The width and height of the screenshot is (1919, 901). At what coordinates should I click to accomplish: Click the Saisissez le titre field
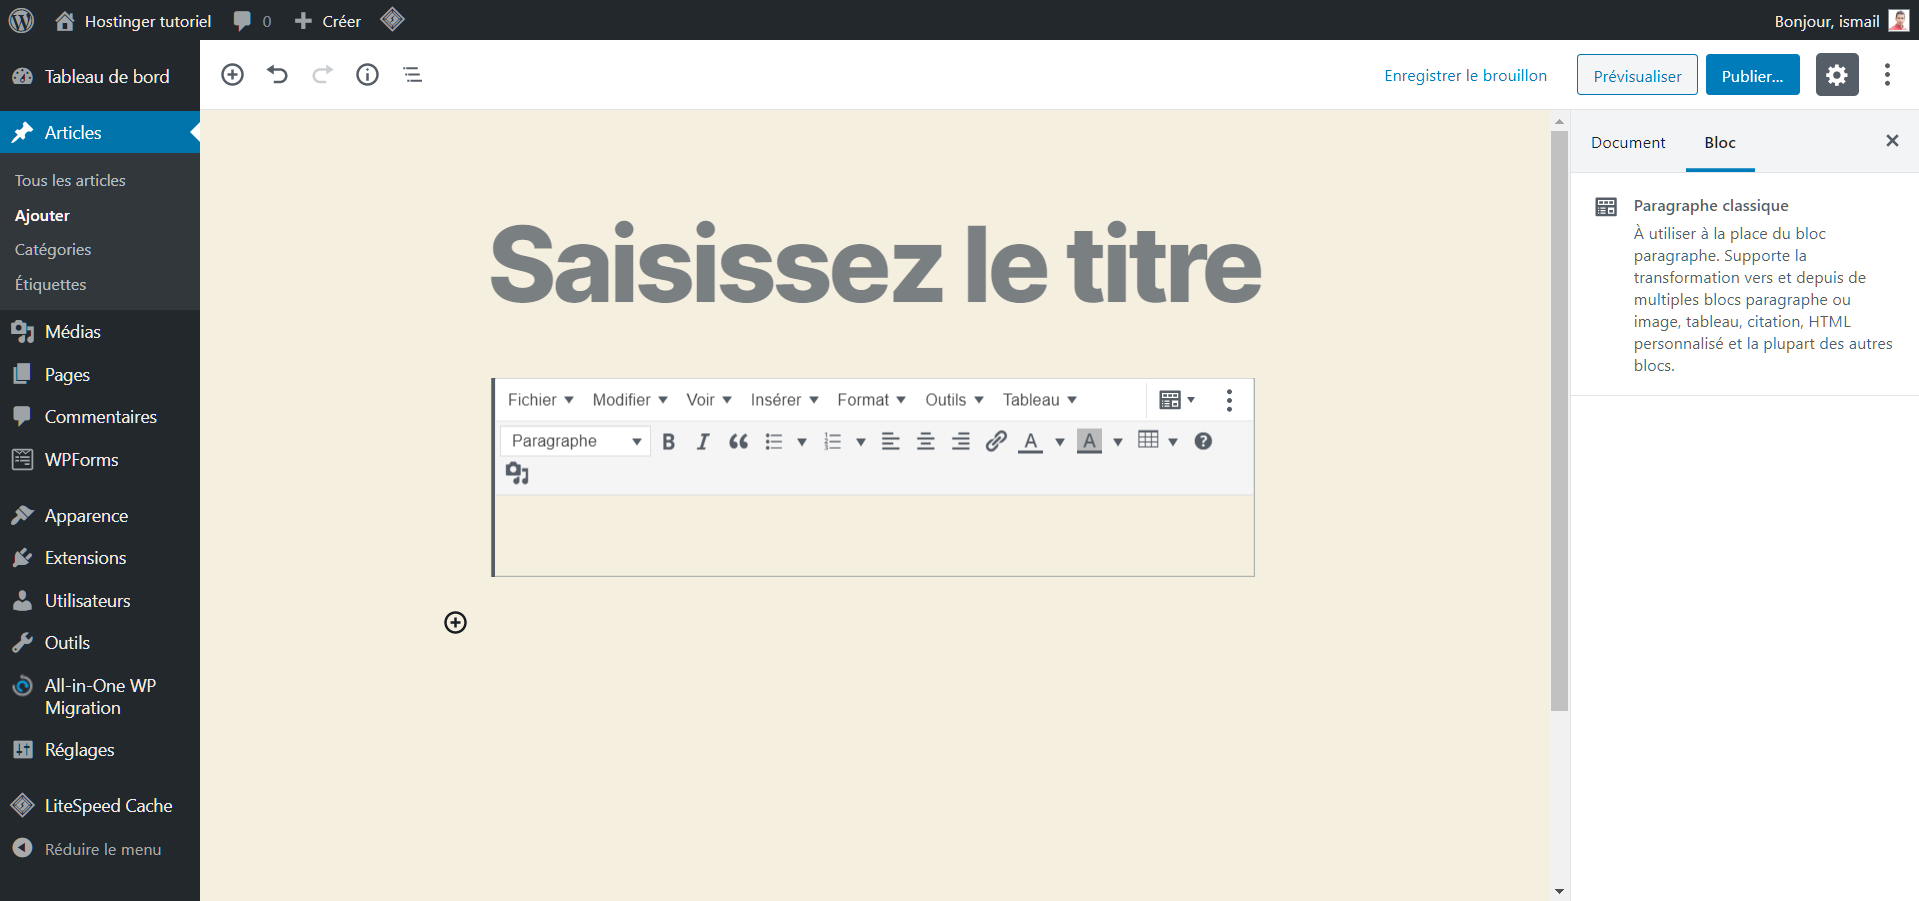tap(875, 263)
